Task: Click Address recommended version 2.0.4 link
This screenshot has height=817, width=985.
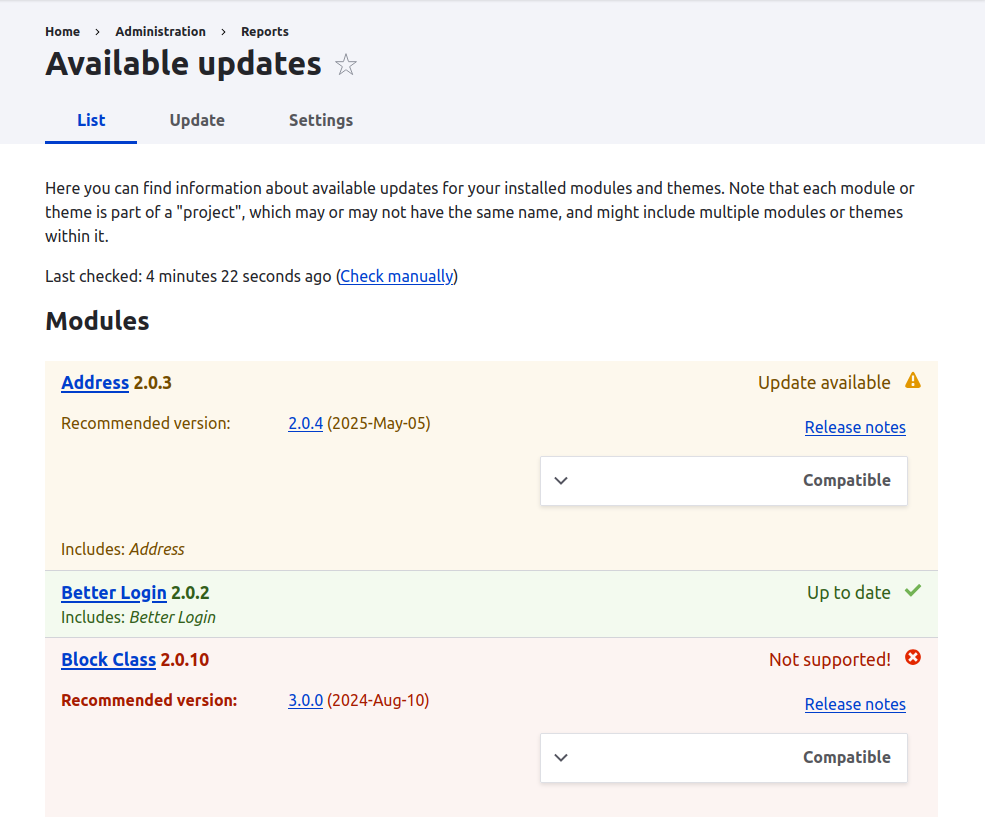Action: point(305,423)
